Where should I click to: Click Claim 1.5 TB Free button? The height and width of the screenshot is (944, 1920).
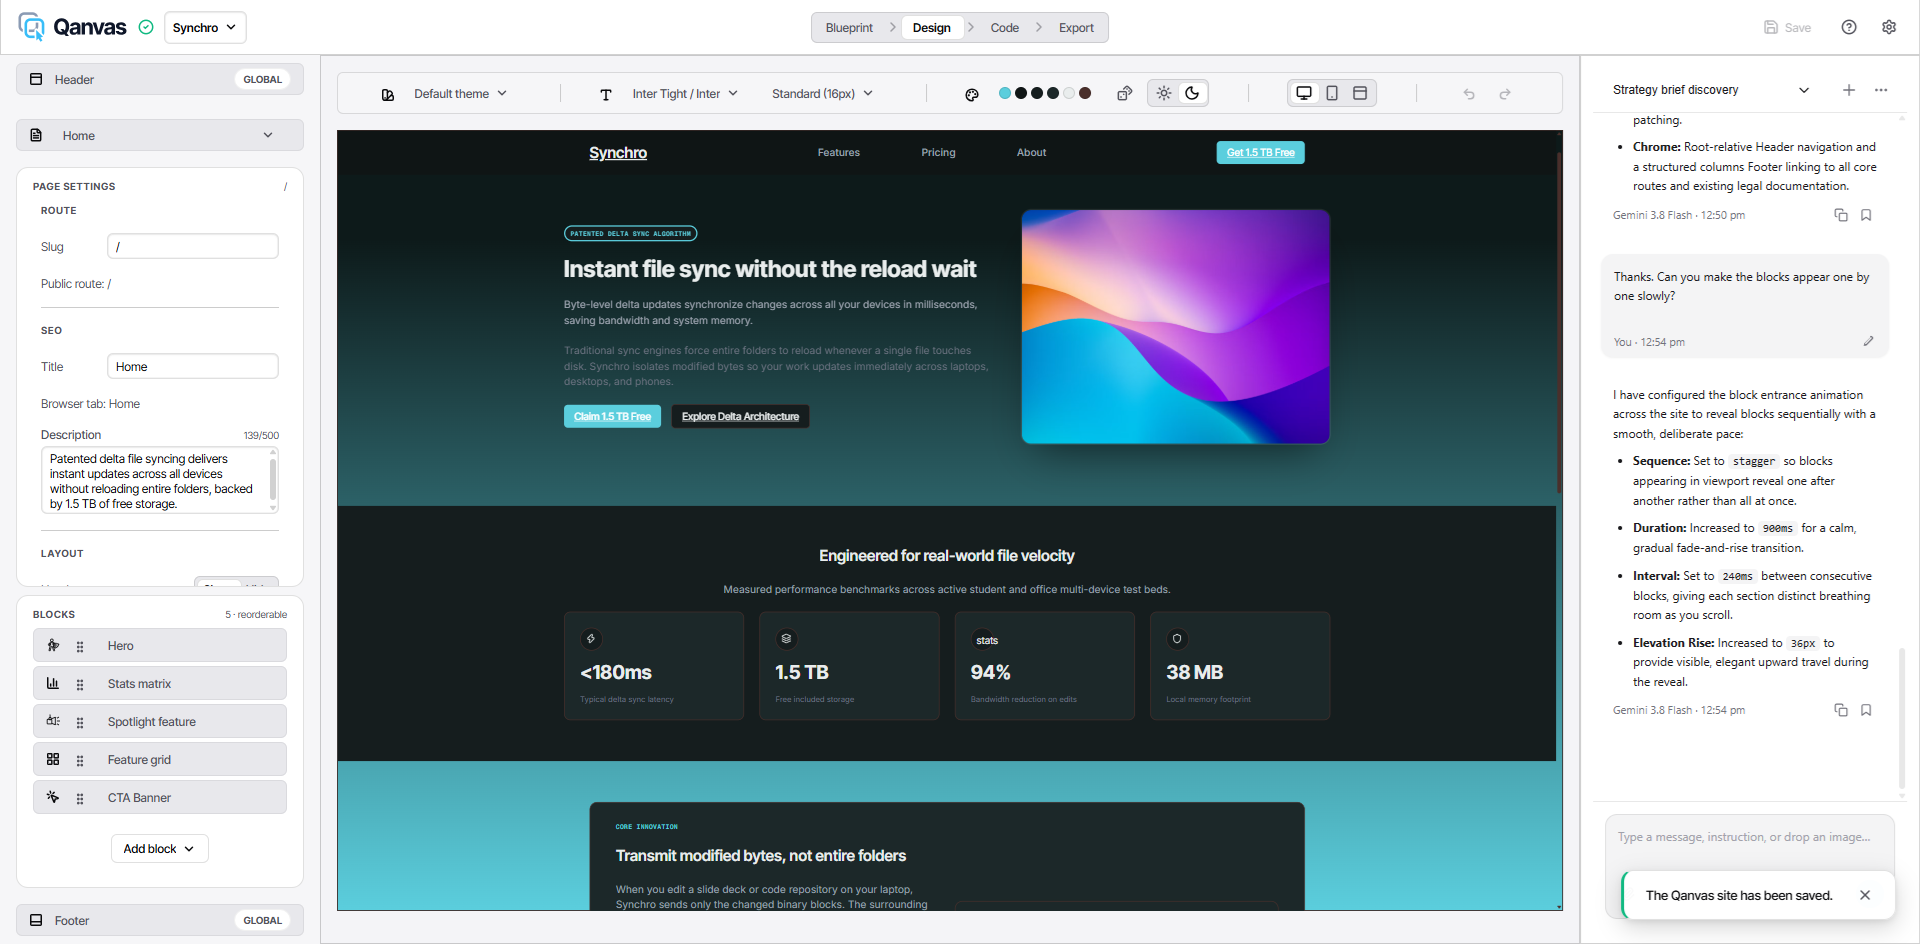612,416
